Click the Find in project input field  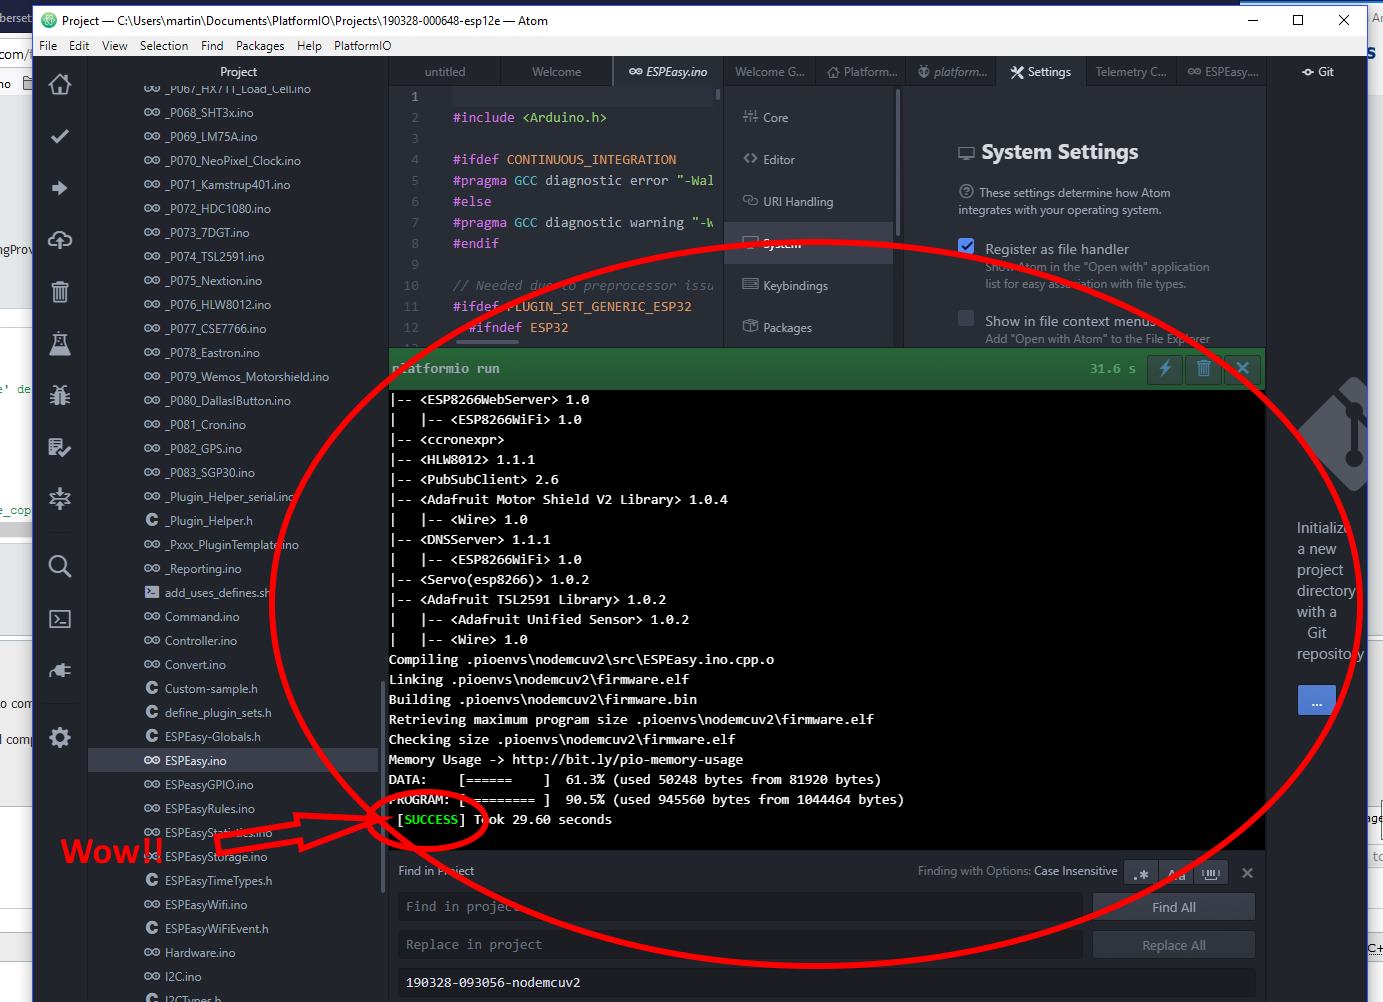click(x=740, y=906)
